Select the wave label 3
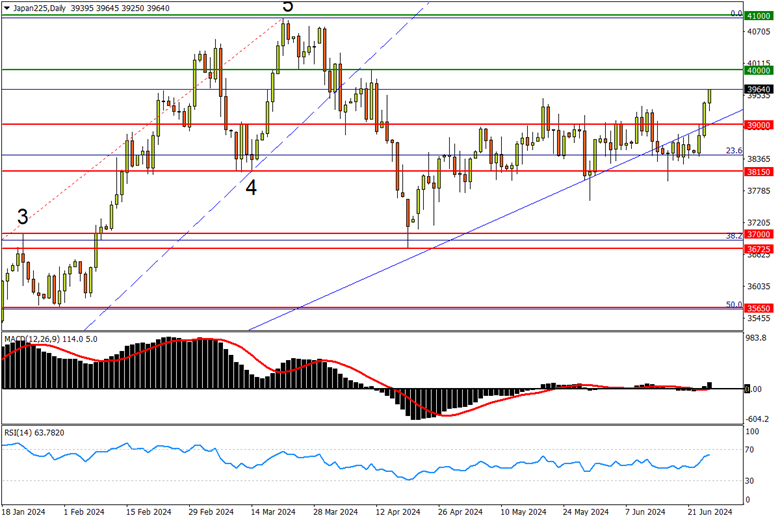Screen dimensions: 780x520 (22, 217)
